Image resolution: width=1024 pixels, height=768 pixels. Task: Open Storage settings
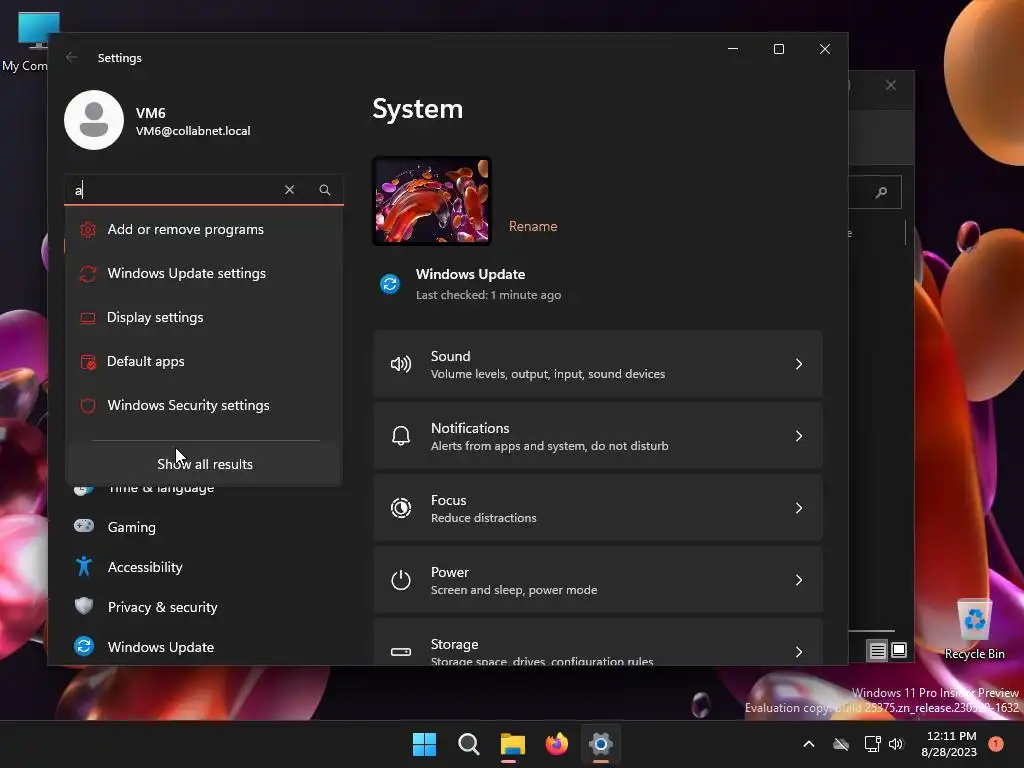coord(598,642)
